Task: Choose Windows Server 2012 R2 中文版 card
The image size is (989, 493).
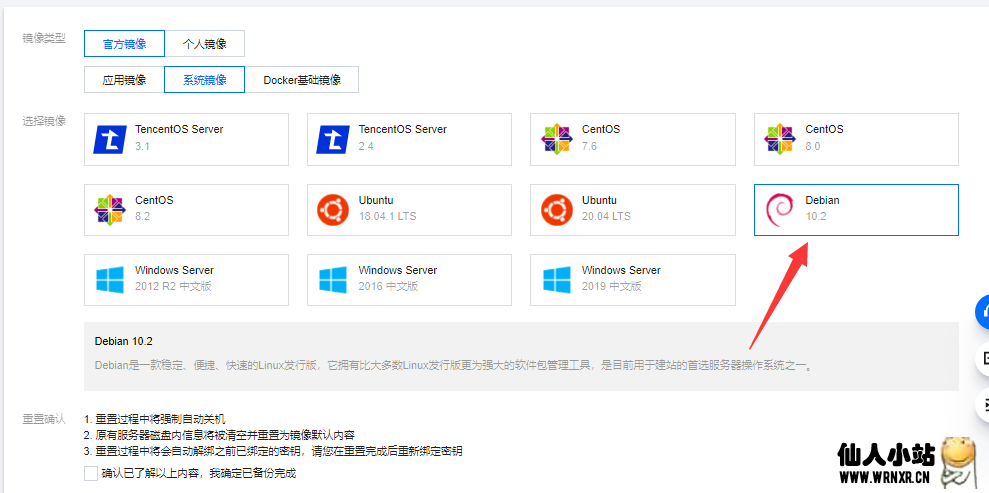Action: [186, 280]
